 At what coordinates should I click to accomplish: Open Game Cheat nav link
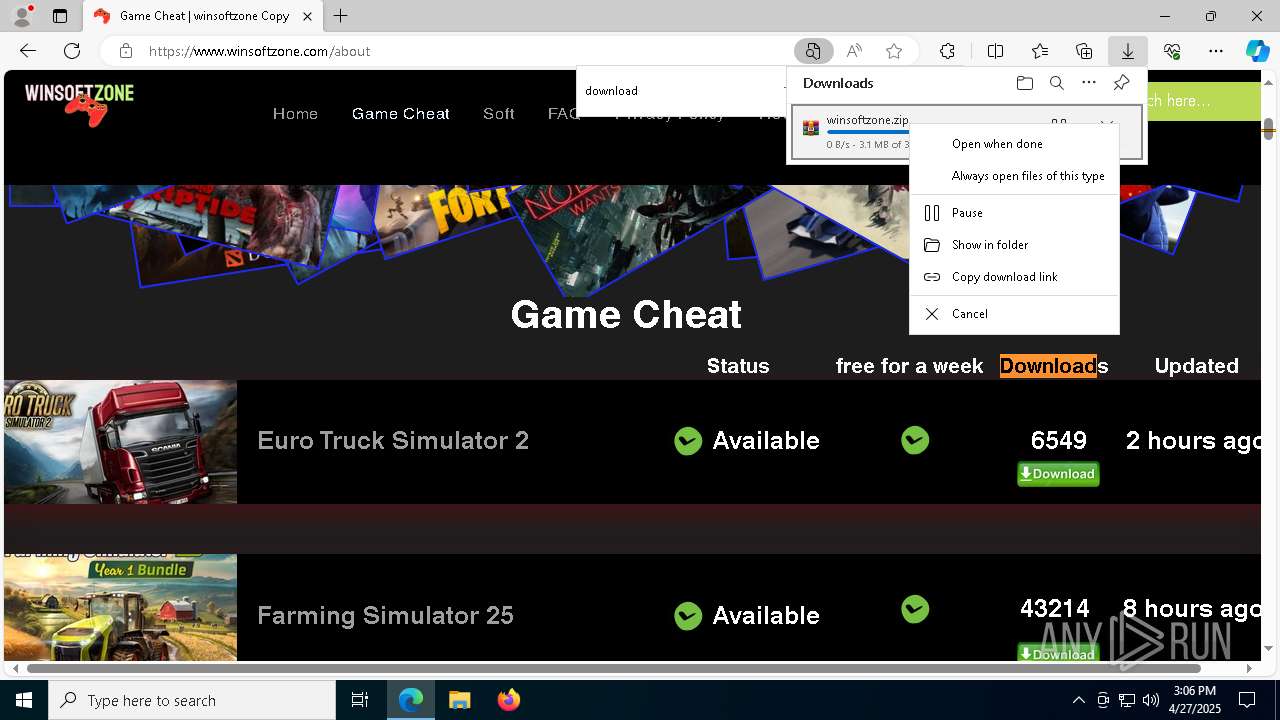point(400,114)
